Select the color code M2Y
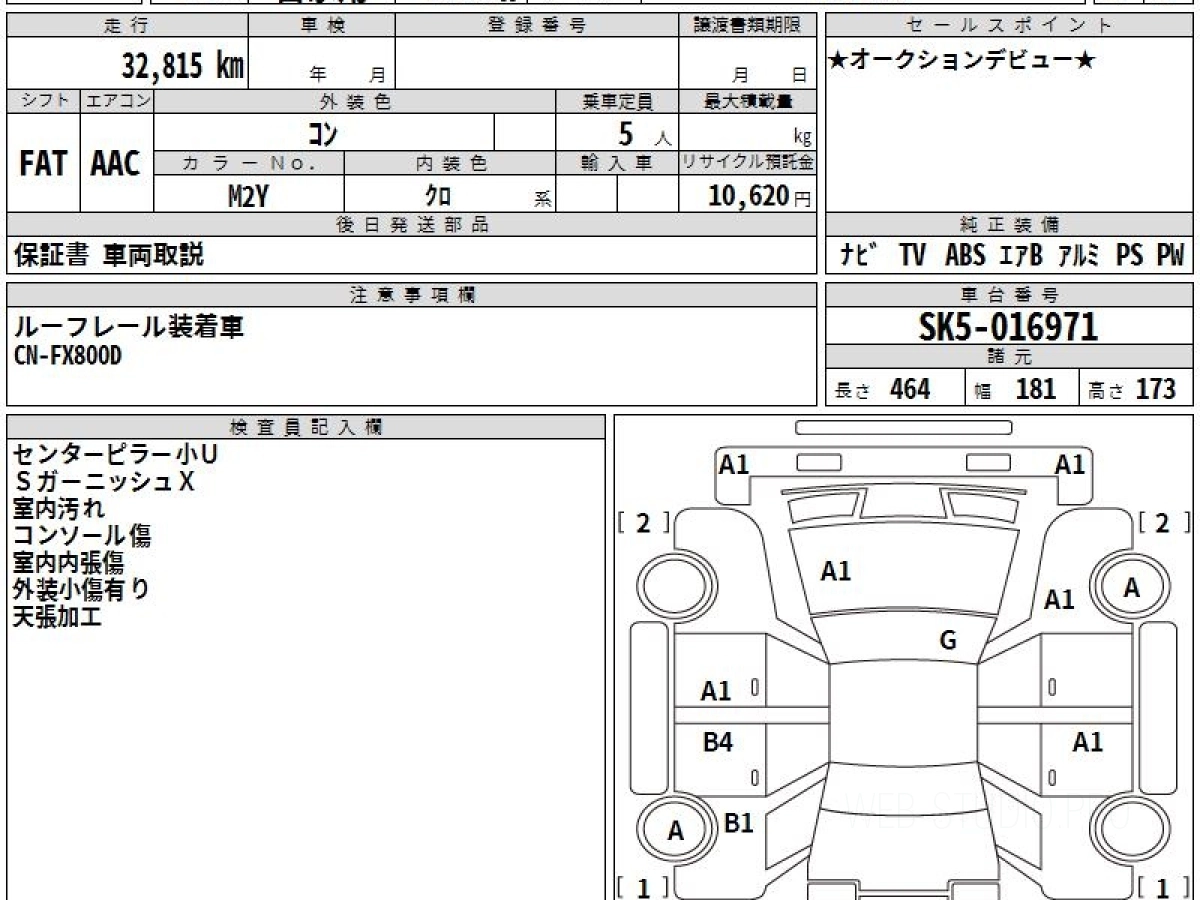 (x=248, y=196)
